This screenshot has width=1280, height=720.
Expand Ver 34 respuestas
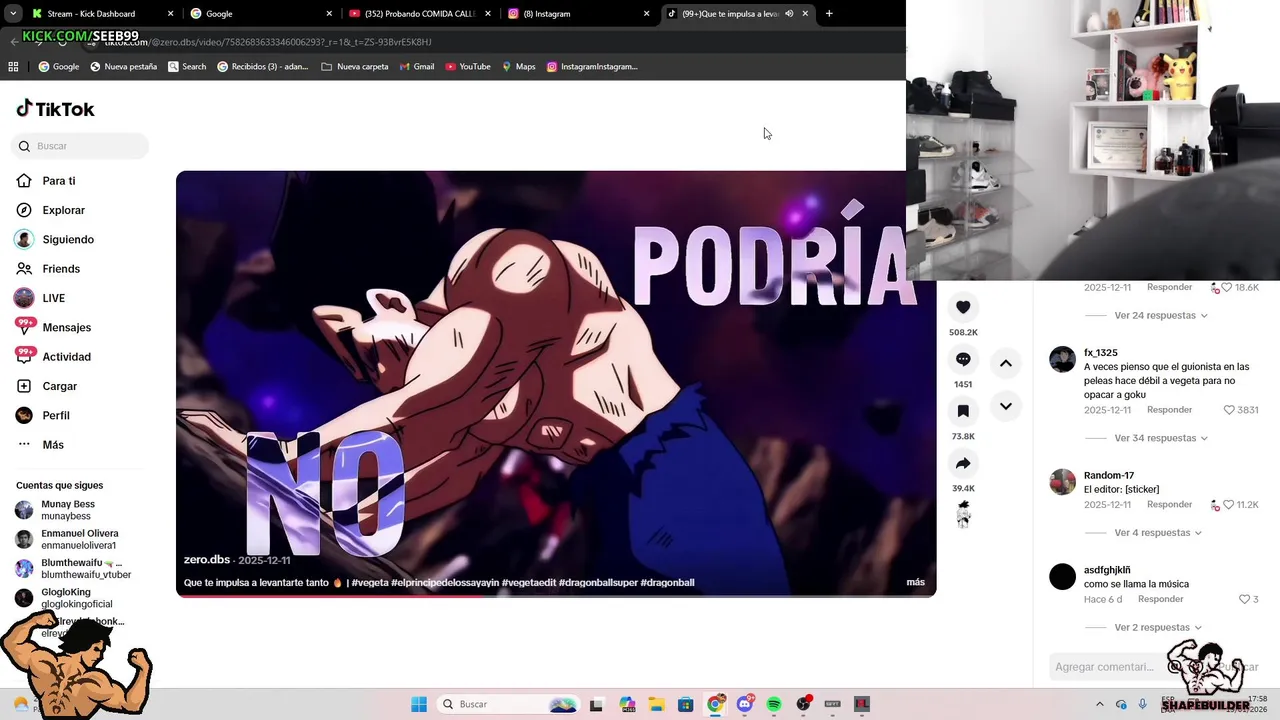tap(1161, 438)
